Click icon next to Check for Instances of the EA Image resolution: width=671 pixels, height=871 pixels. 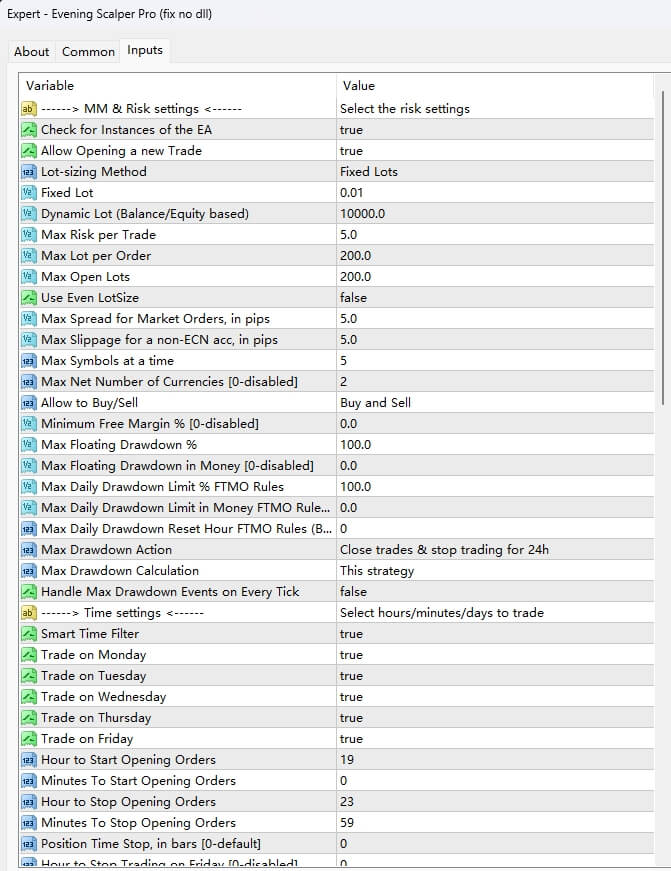point(28,130)
